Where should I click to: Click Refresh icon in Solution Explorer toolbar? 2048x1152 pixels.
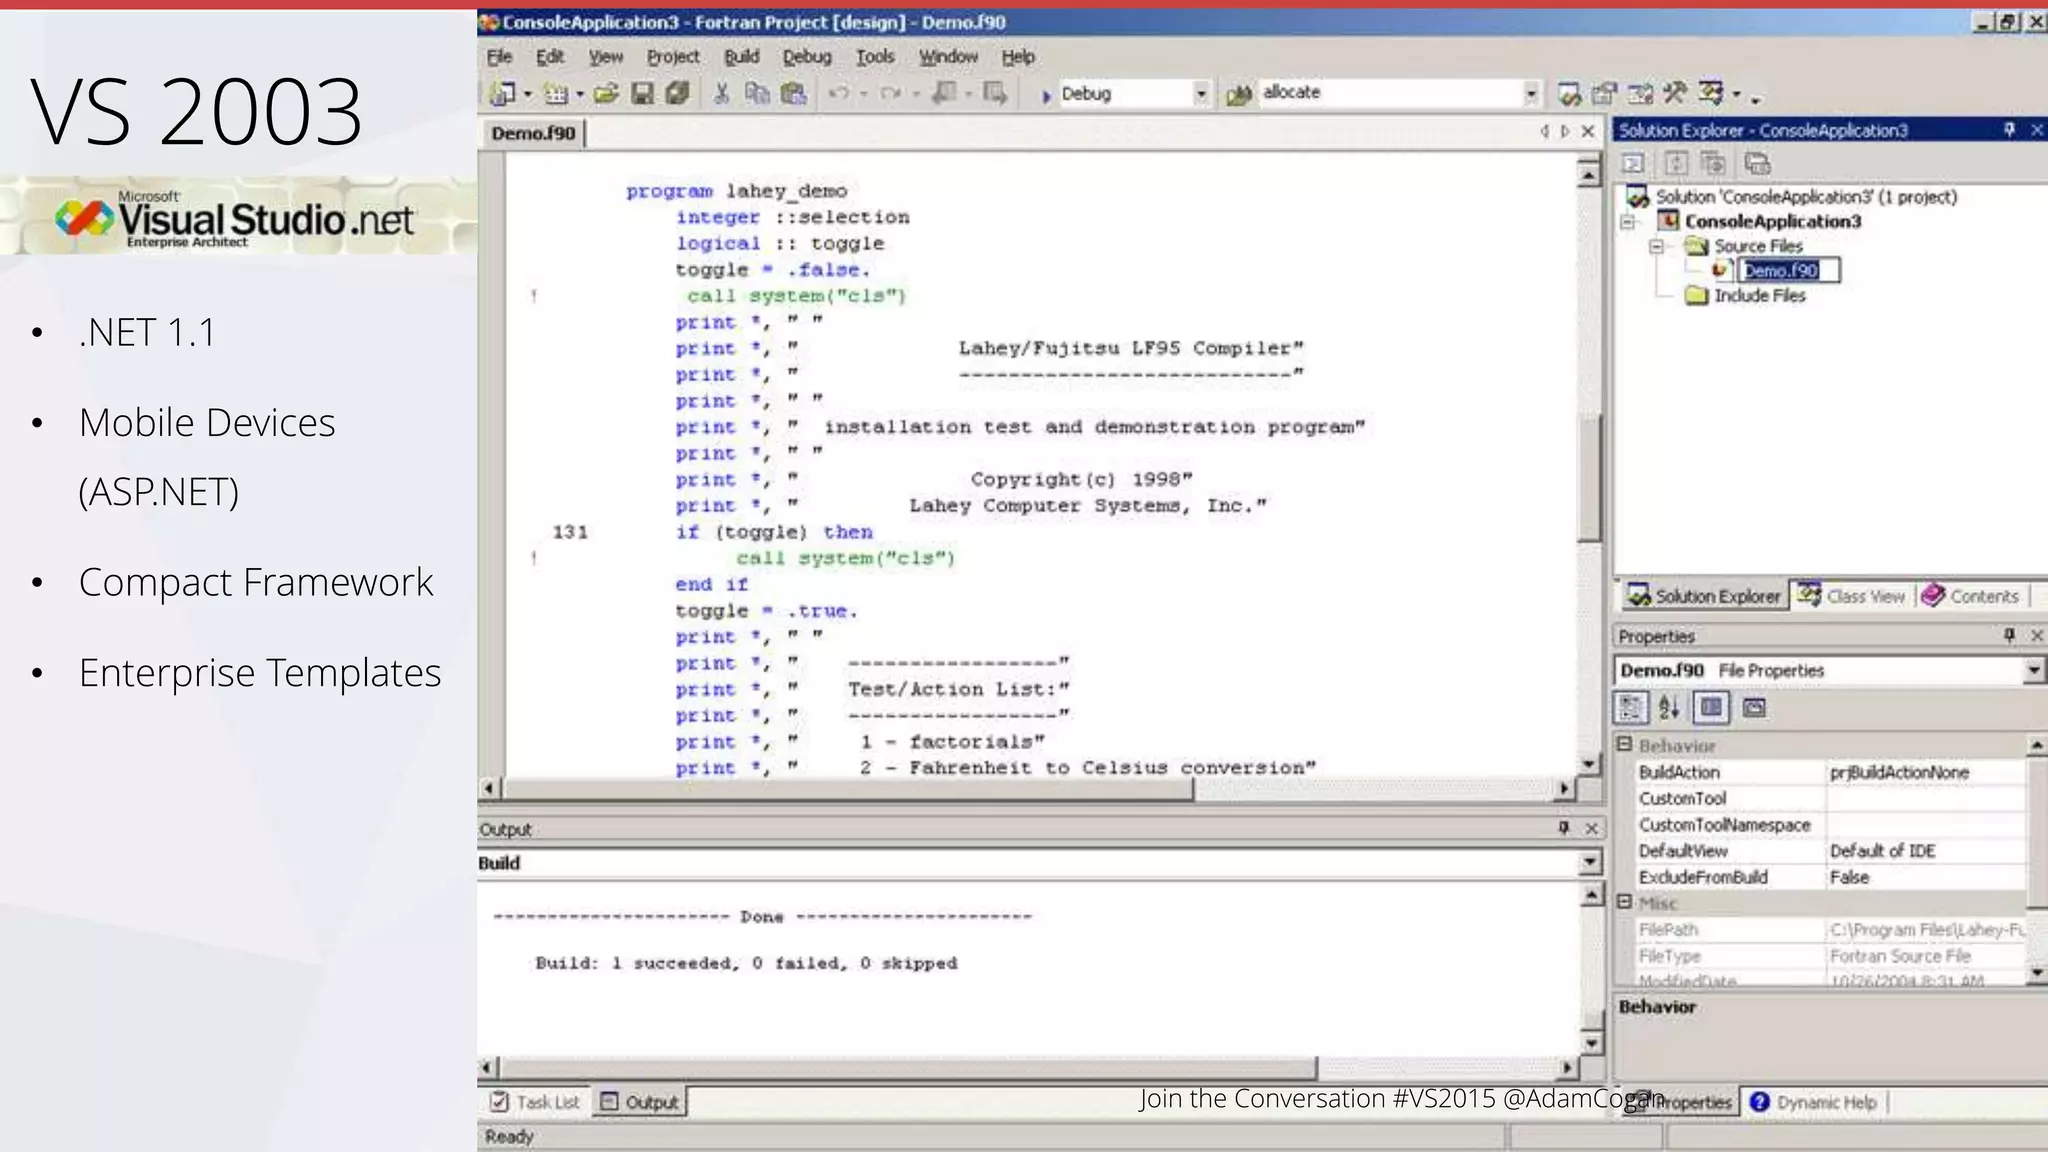1677,163
